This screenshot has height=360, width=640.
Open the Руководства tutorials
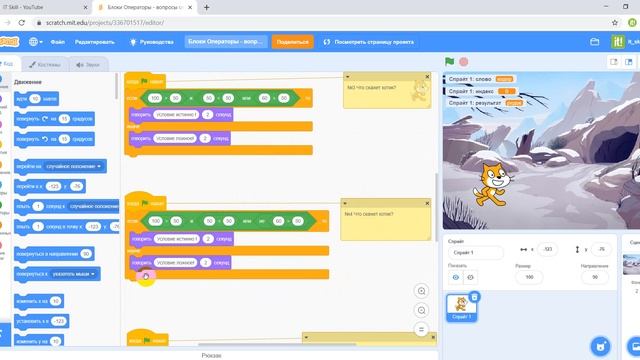(152, 42)
